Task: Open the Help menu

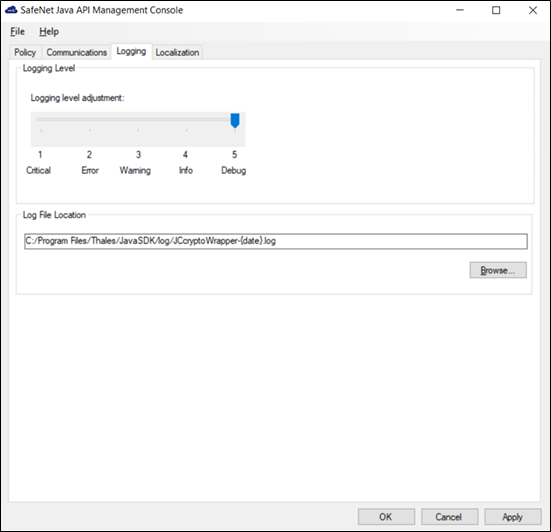Action: click(x=49, y=32)
